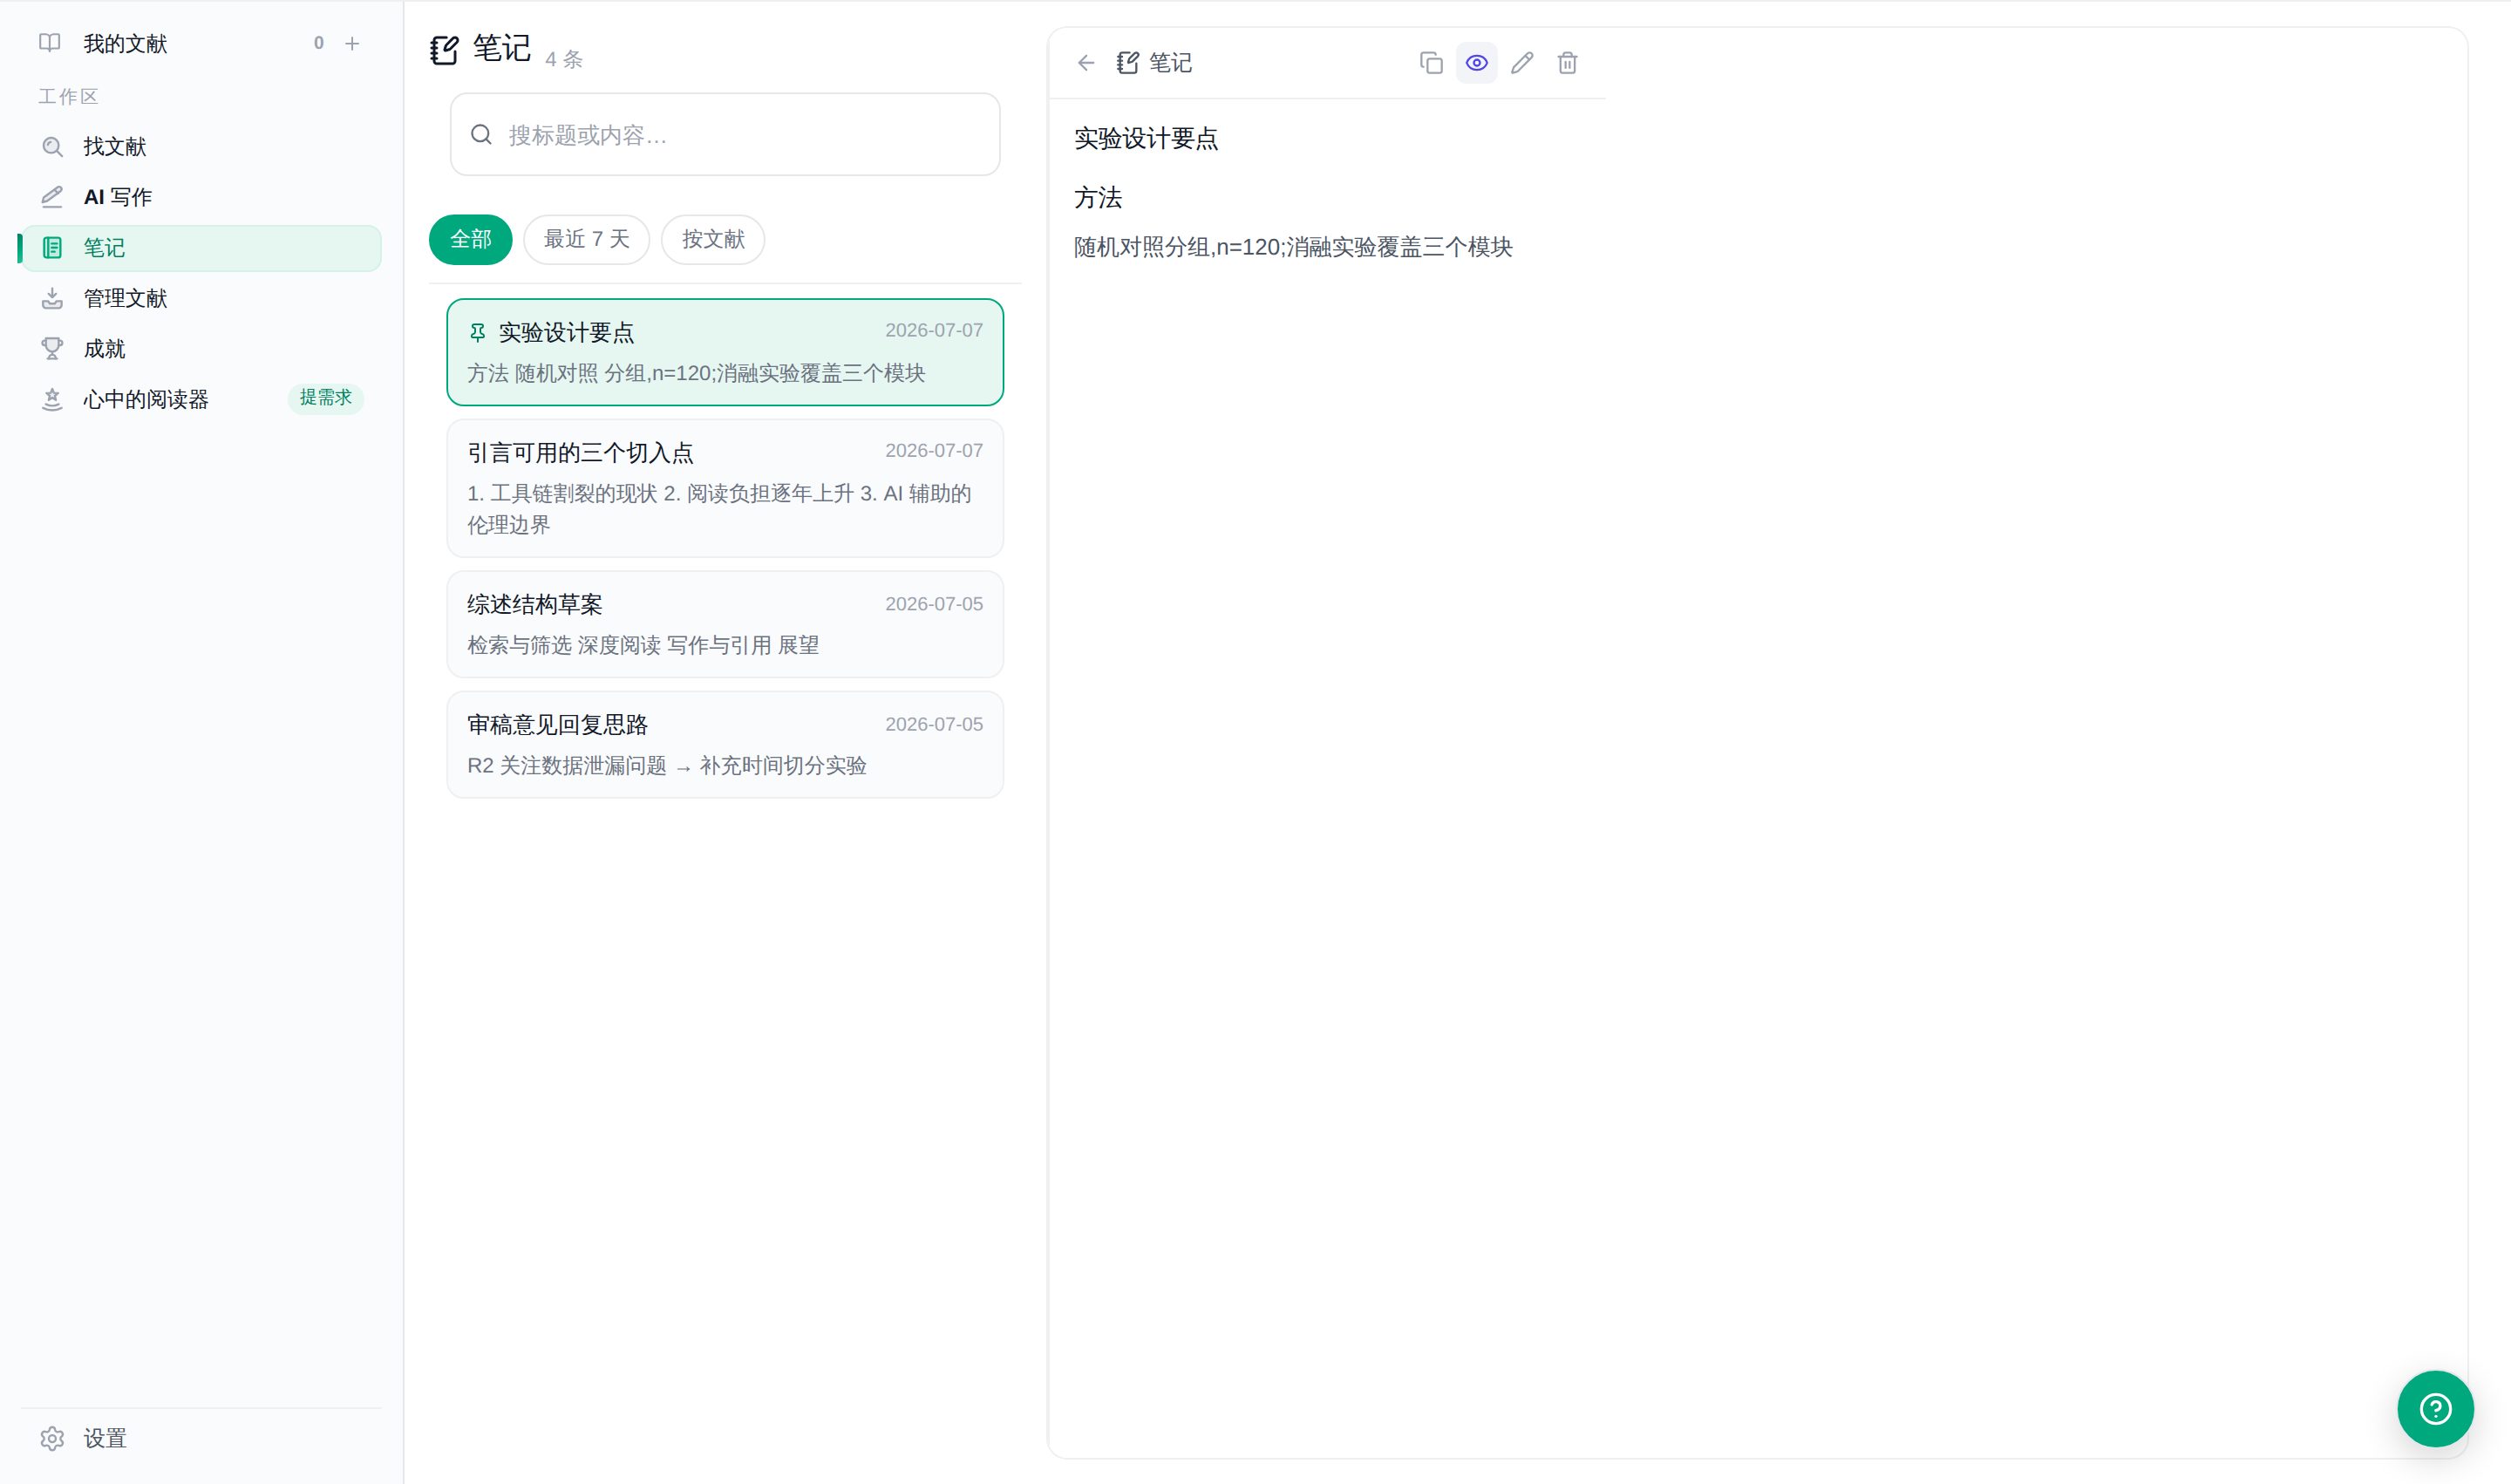This screenshot has height=1484, width=2511.
Task: Open 找文献 search page
Action: point(201,146)
